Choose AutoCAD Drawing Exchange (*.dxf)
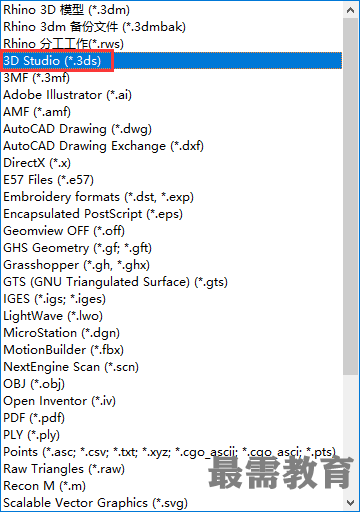 (x=172, y=146)
